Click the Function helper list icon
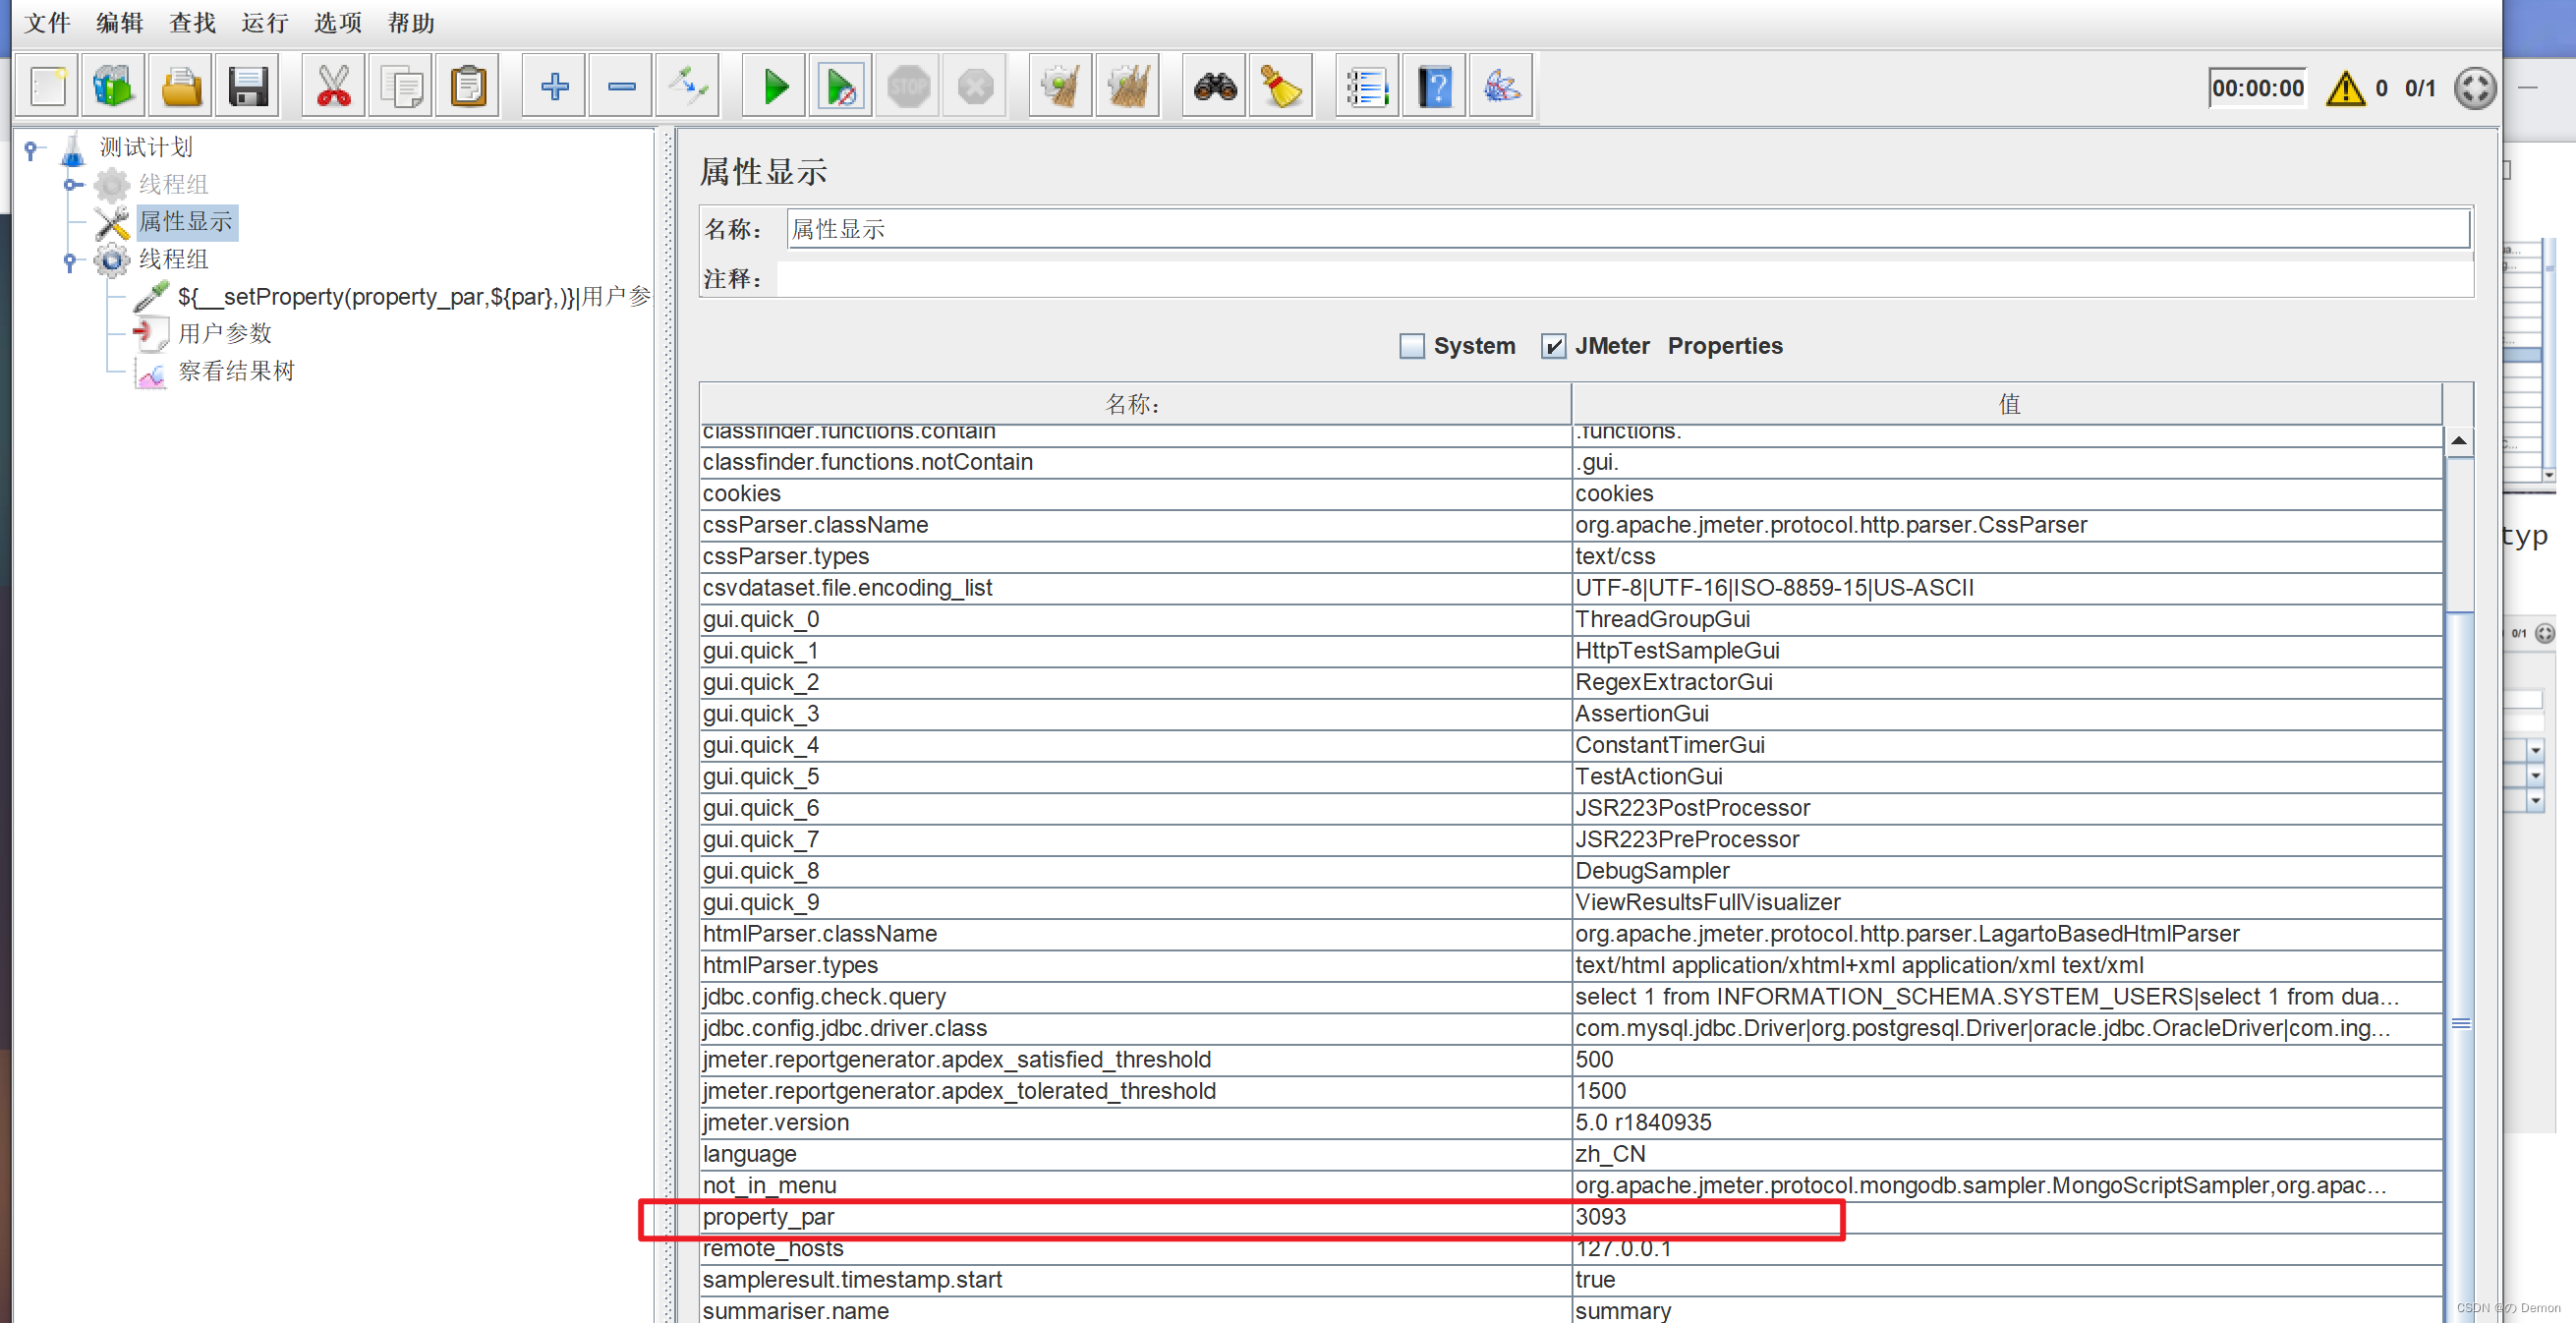 (1366, 87)
